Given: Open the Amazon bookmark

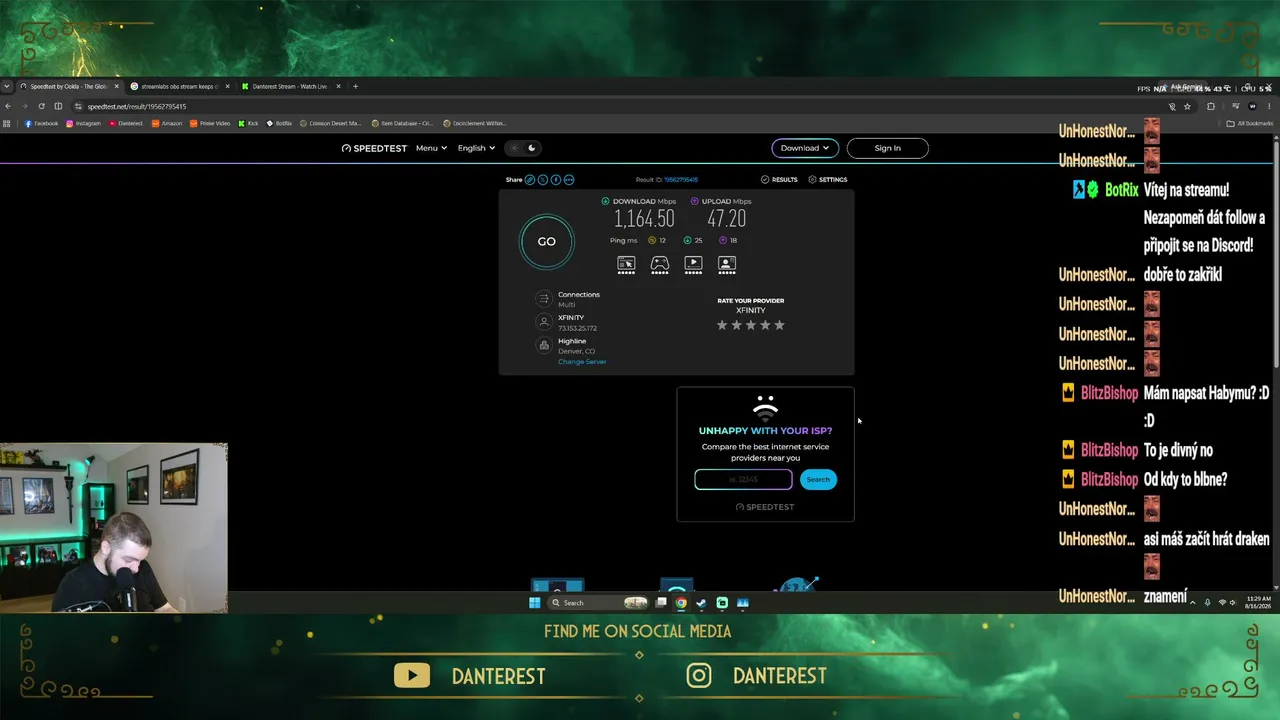Looking at the screenshot, I should (167, 124).
